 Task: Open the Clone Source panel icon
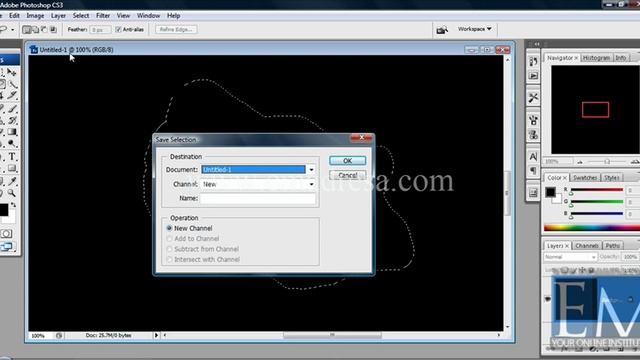pos(533,134)
